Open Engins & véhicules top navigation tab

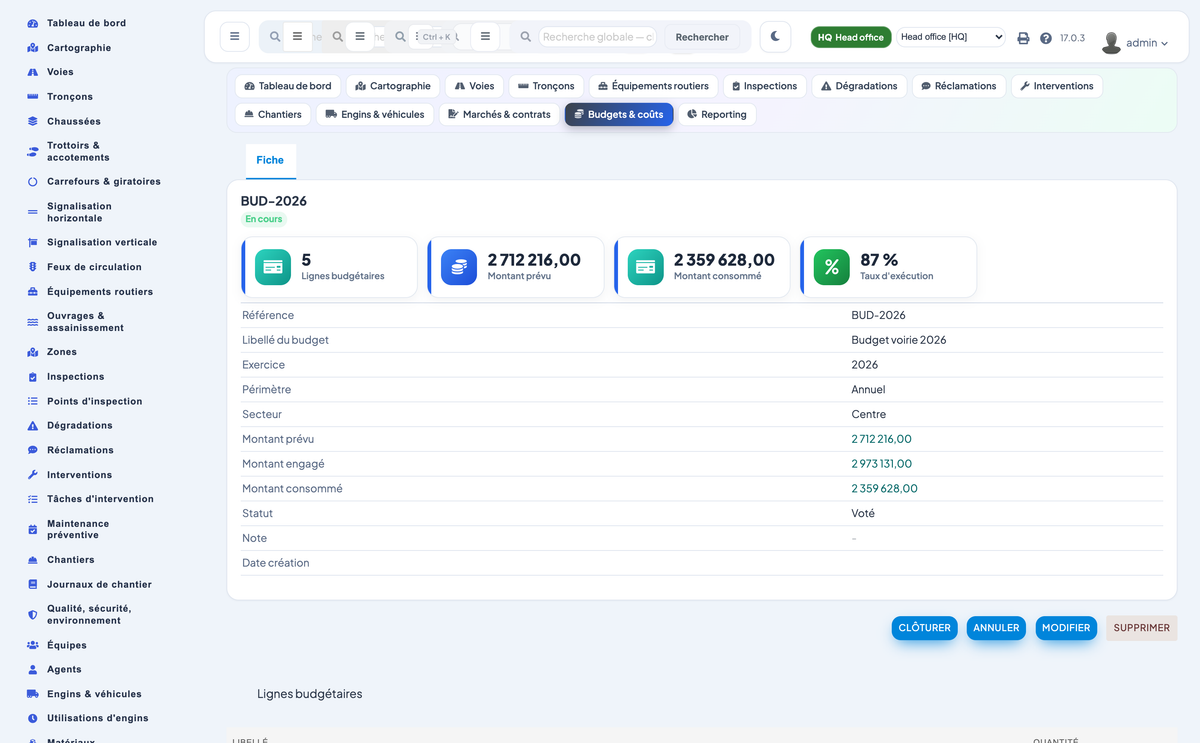click(375, 114)
